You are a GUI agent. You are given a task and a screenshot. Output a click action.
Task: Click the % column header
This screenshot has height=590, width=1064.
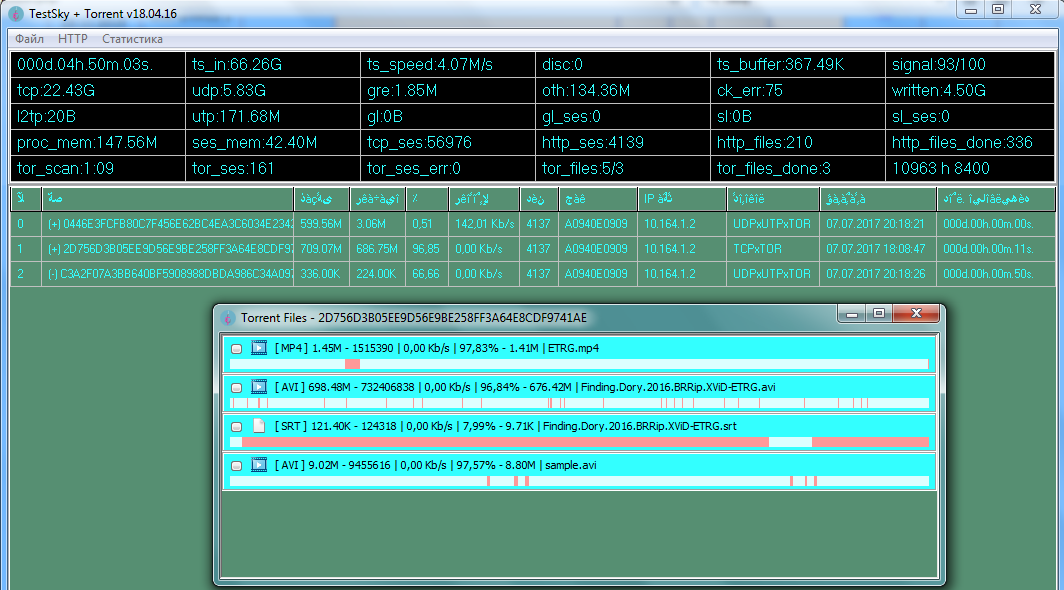(425, 198)
